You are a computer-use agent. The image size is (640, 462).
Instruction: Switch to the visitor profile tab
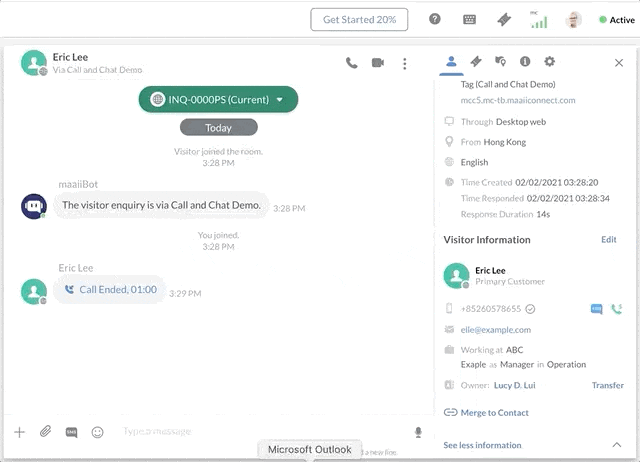451,62
